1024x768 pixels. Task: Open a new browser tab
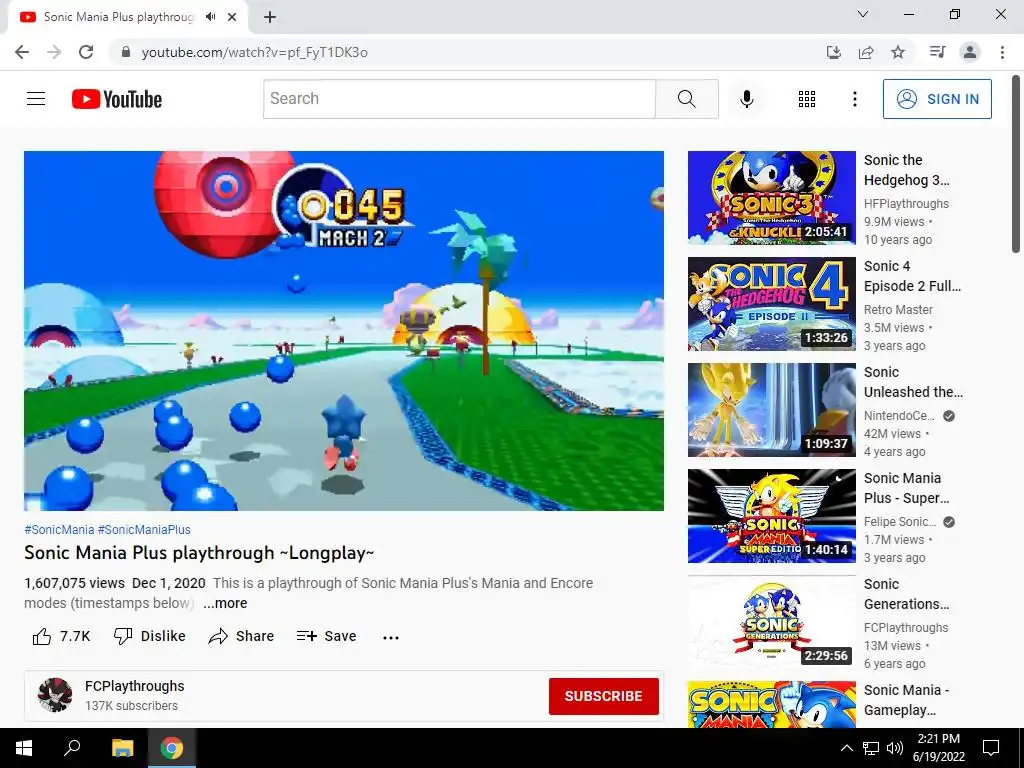point(270,17)
